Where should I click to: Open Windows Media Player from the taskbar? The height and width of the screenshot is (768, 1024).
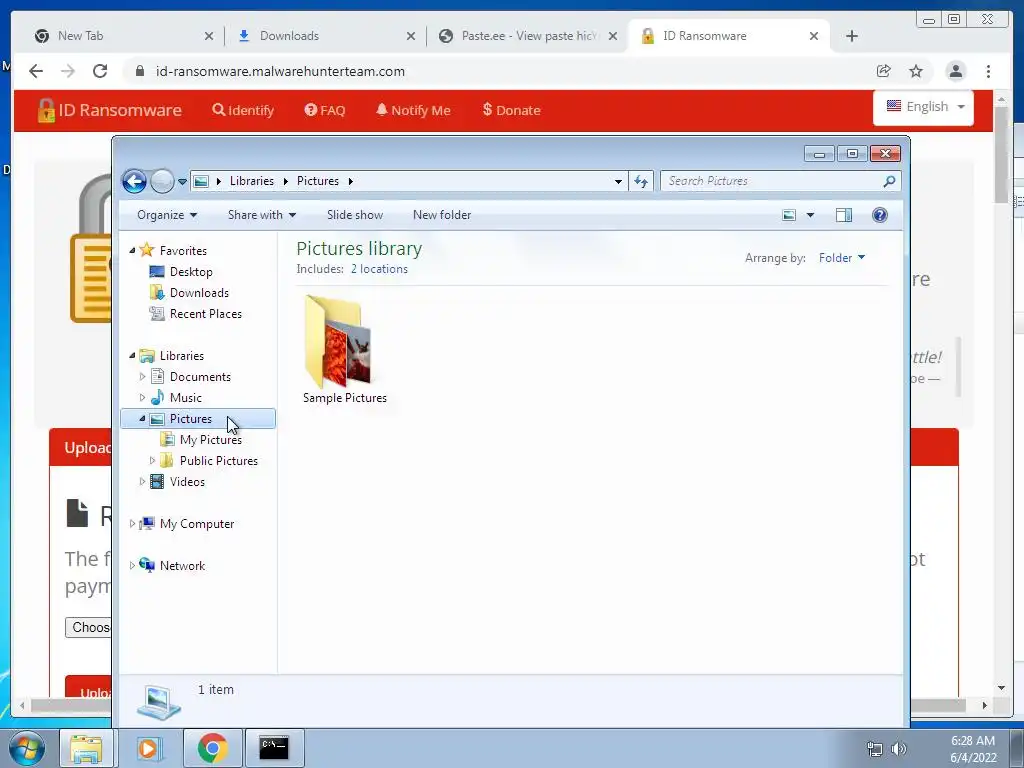pos(148,748)
